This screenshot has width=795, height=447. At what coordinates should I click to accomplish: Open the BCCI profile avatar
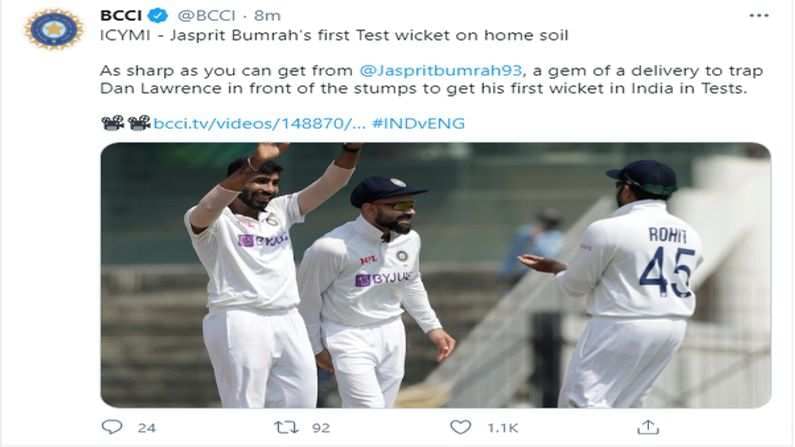pos(54,29)
